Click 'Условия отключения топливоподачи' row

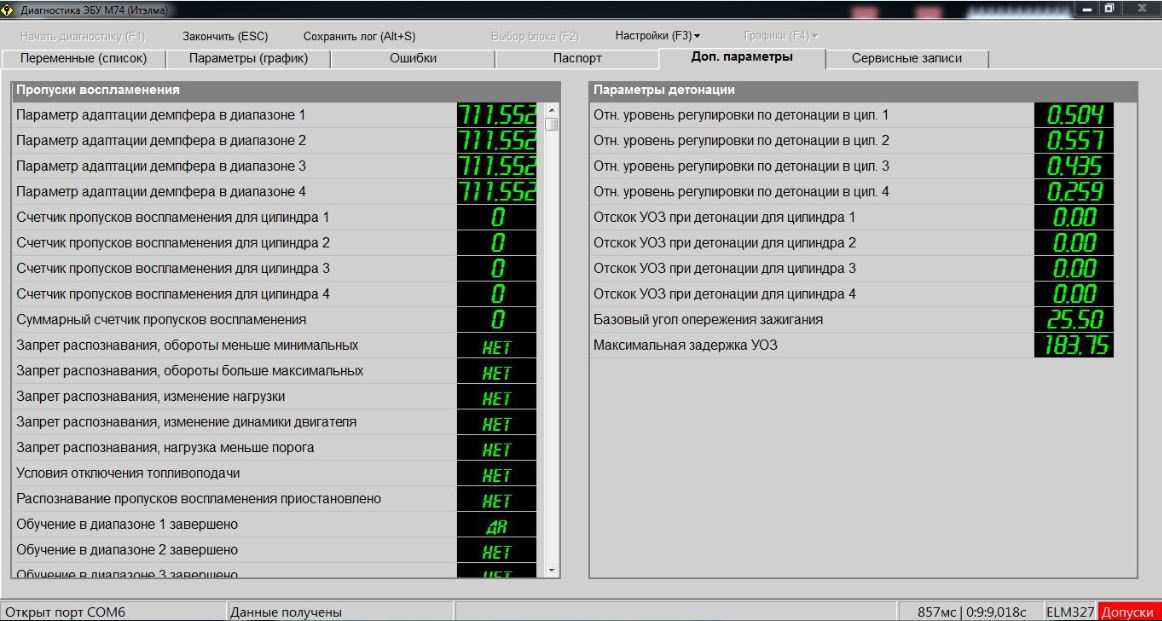tap(276, 473)
